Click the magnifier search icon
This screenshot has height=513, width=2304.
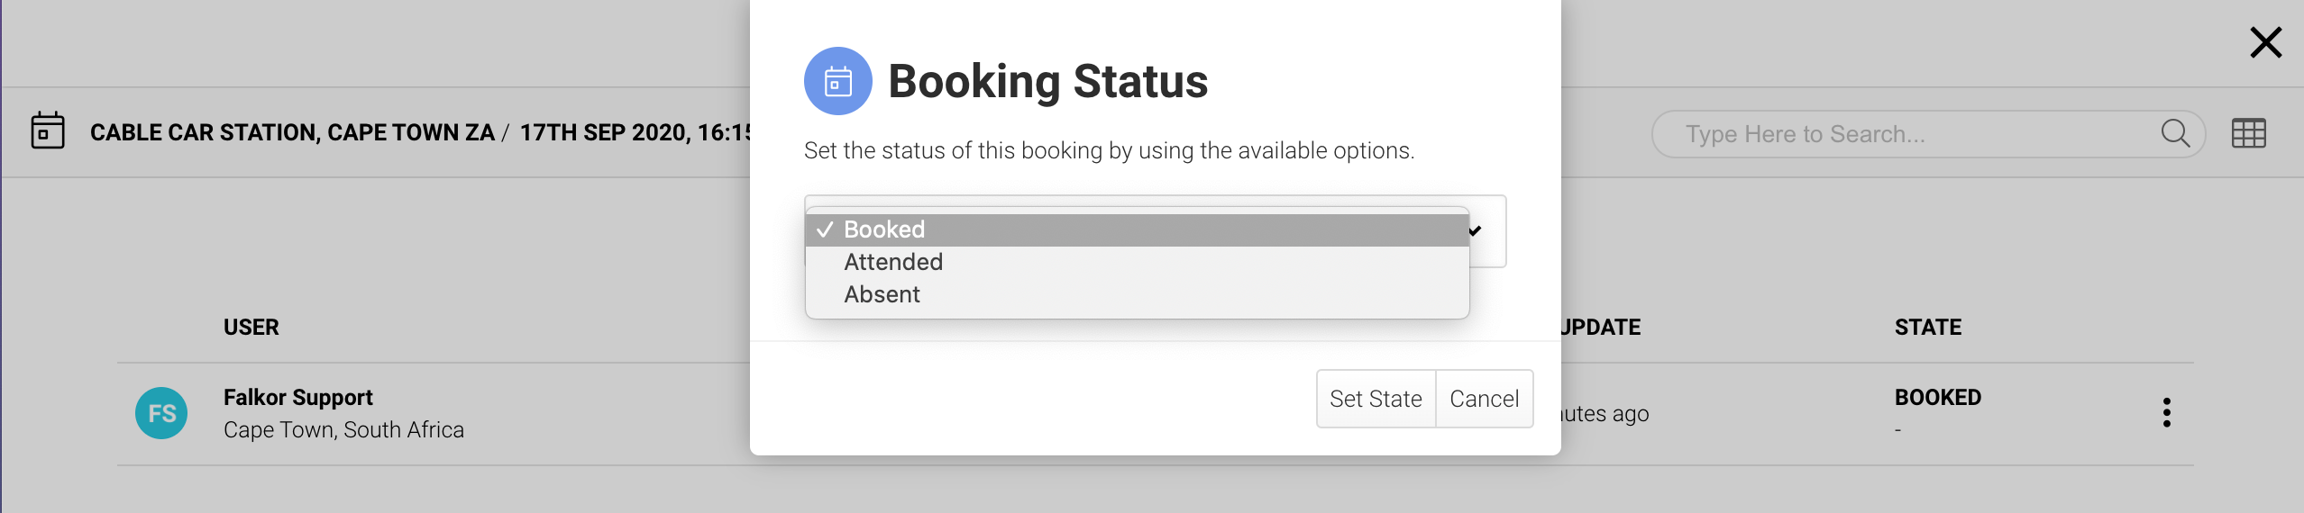2175,133
